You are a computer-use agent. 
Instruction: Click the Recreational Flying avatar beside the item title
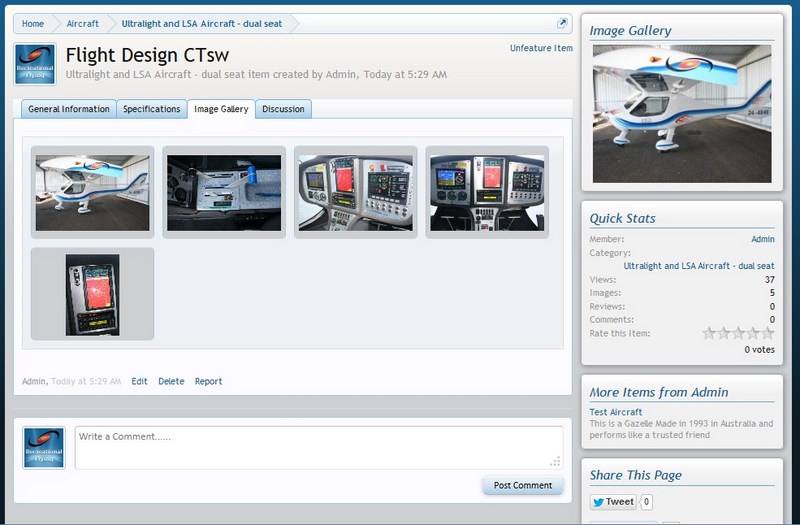[x=35, y=64]
